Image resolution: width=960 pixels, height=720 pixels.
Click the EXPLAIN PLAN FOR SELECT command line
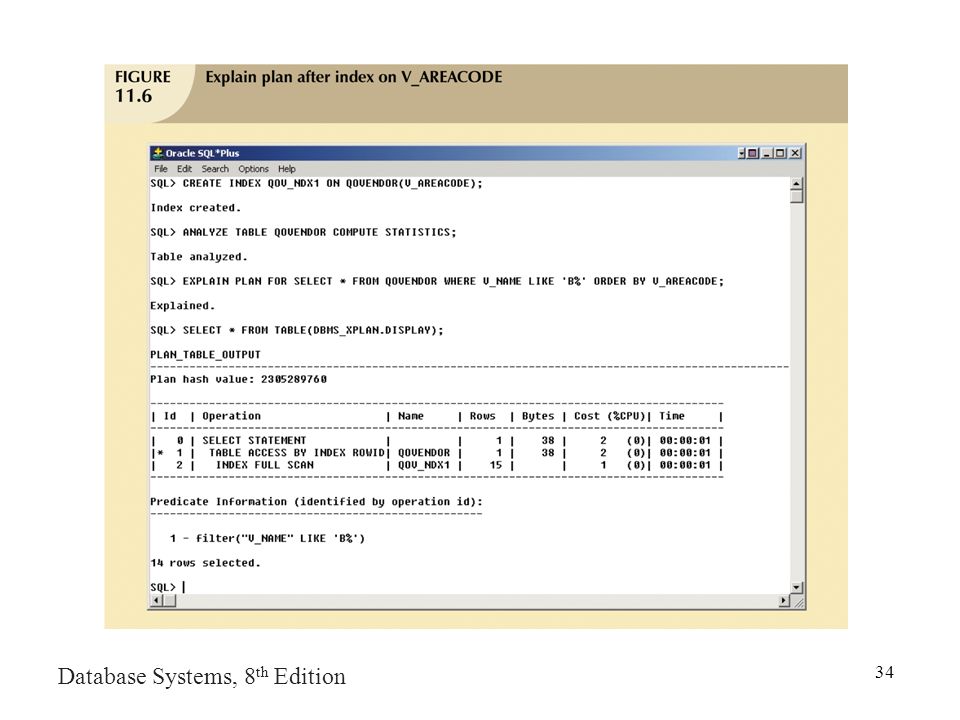click(437, 281)
